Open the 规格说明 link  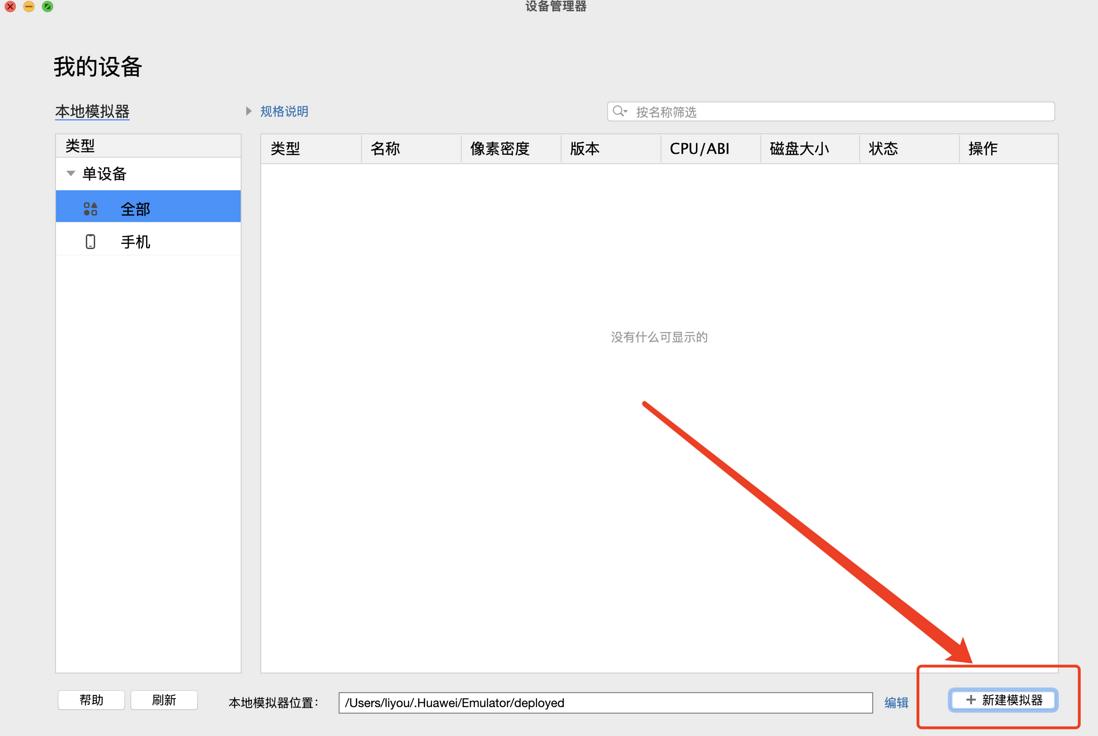[284, 111]
